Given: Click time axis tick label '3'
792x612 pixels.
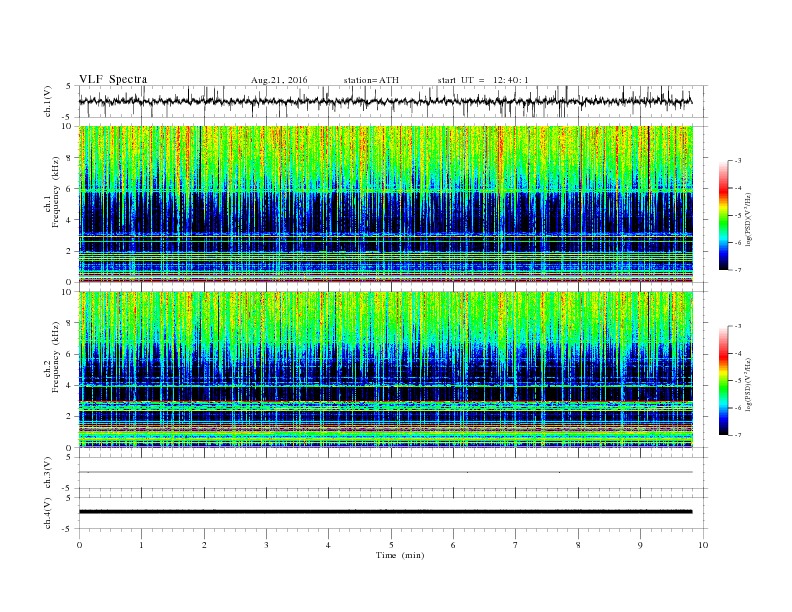Looking at the screenshot, I should point(266,545).
